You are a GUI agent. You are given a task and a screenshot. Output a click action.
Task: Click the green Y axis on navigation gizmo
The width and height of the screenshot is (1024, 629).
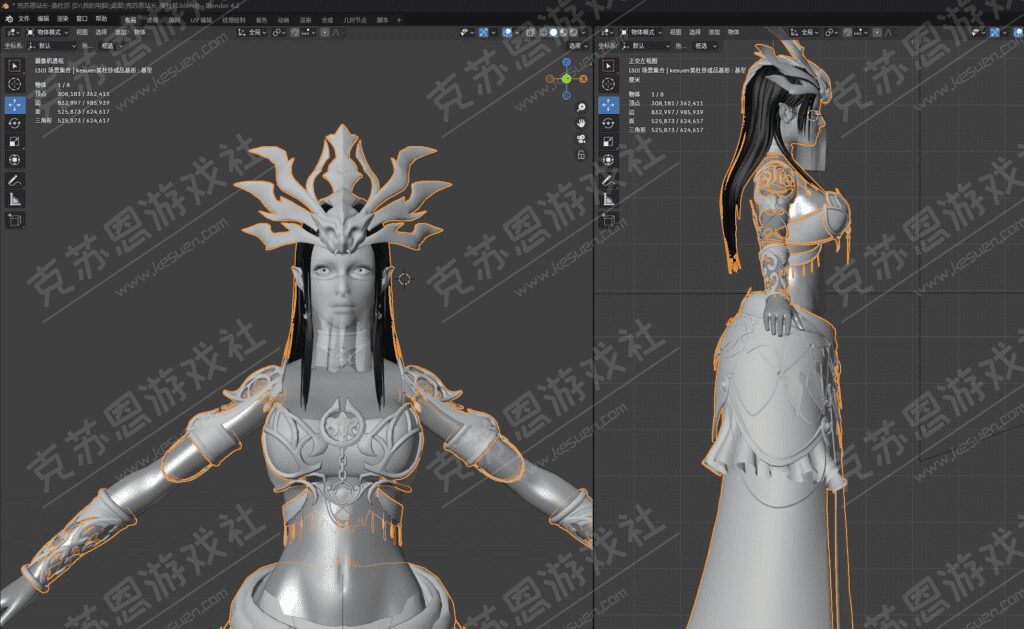pyautogui.click(x=566, y=78)
